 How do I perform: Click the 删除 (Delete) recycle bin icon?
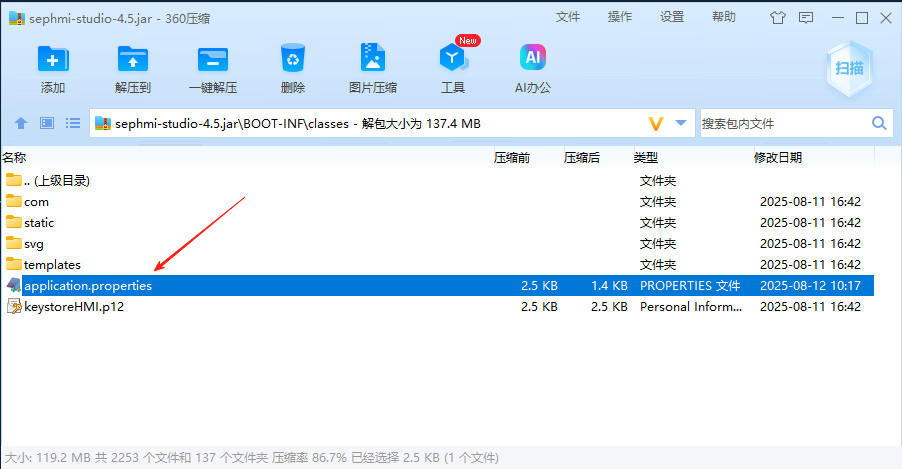(293, 58)
